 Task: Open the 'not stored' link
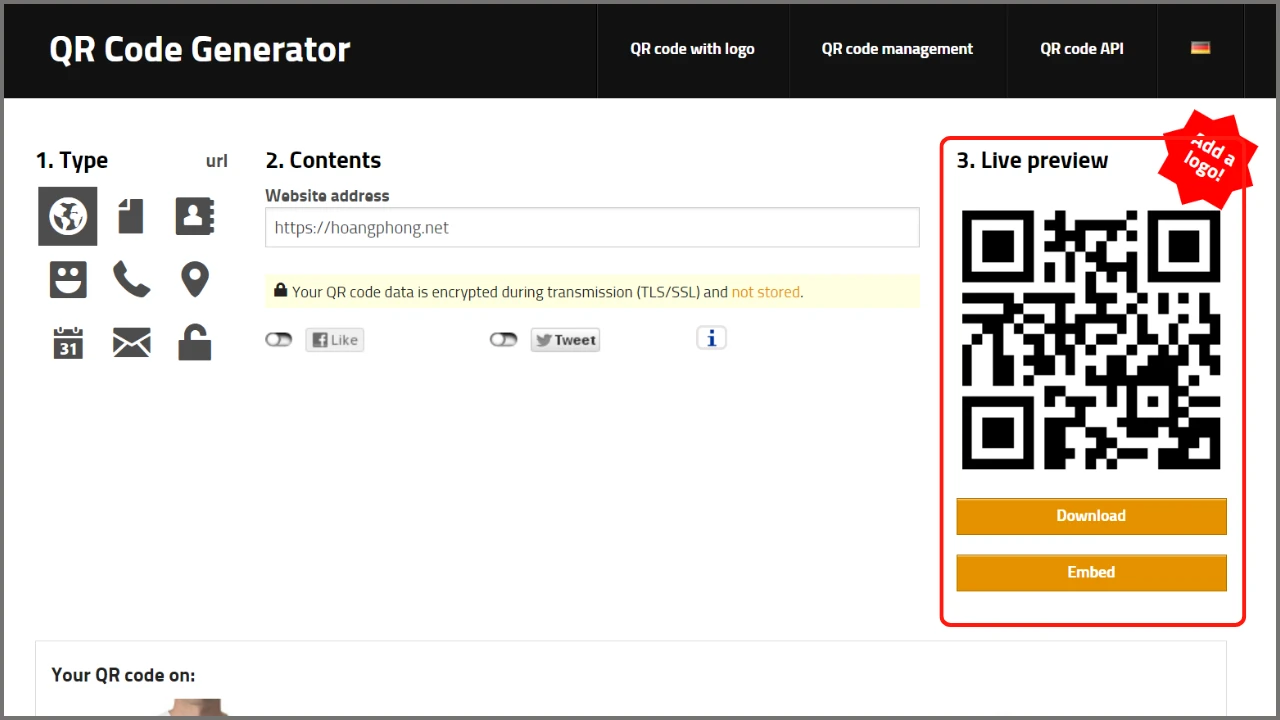click(x=766, y=292)
